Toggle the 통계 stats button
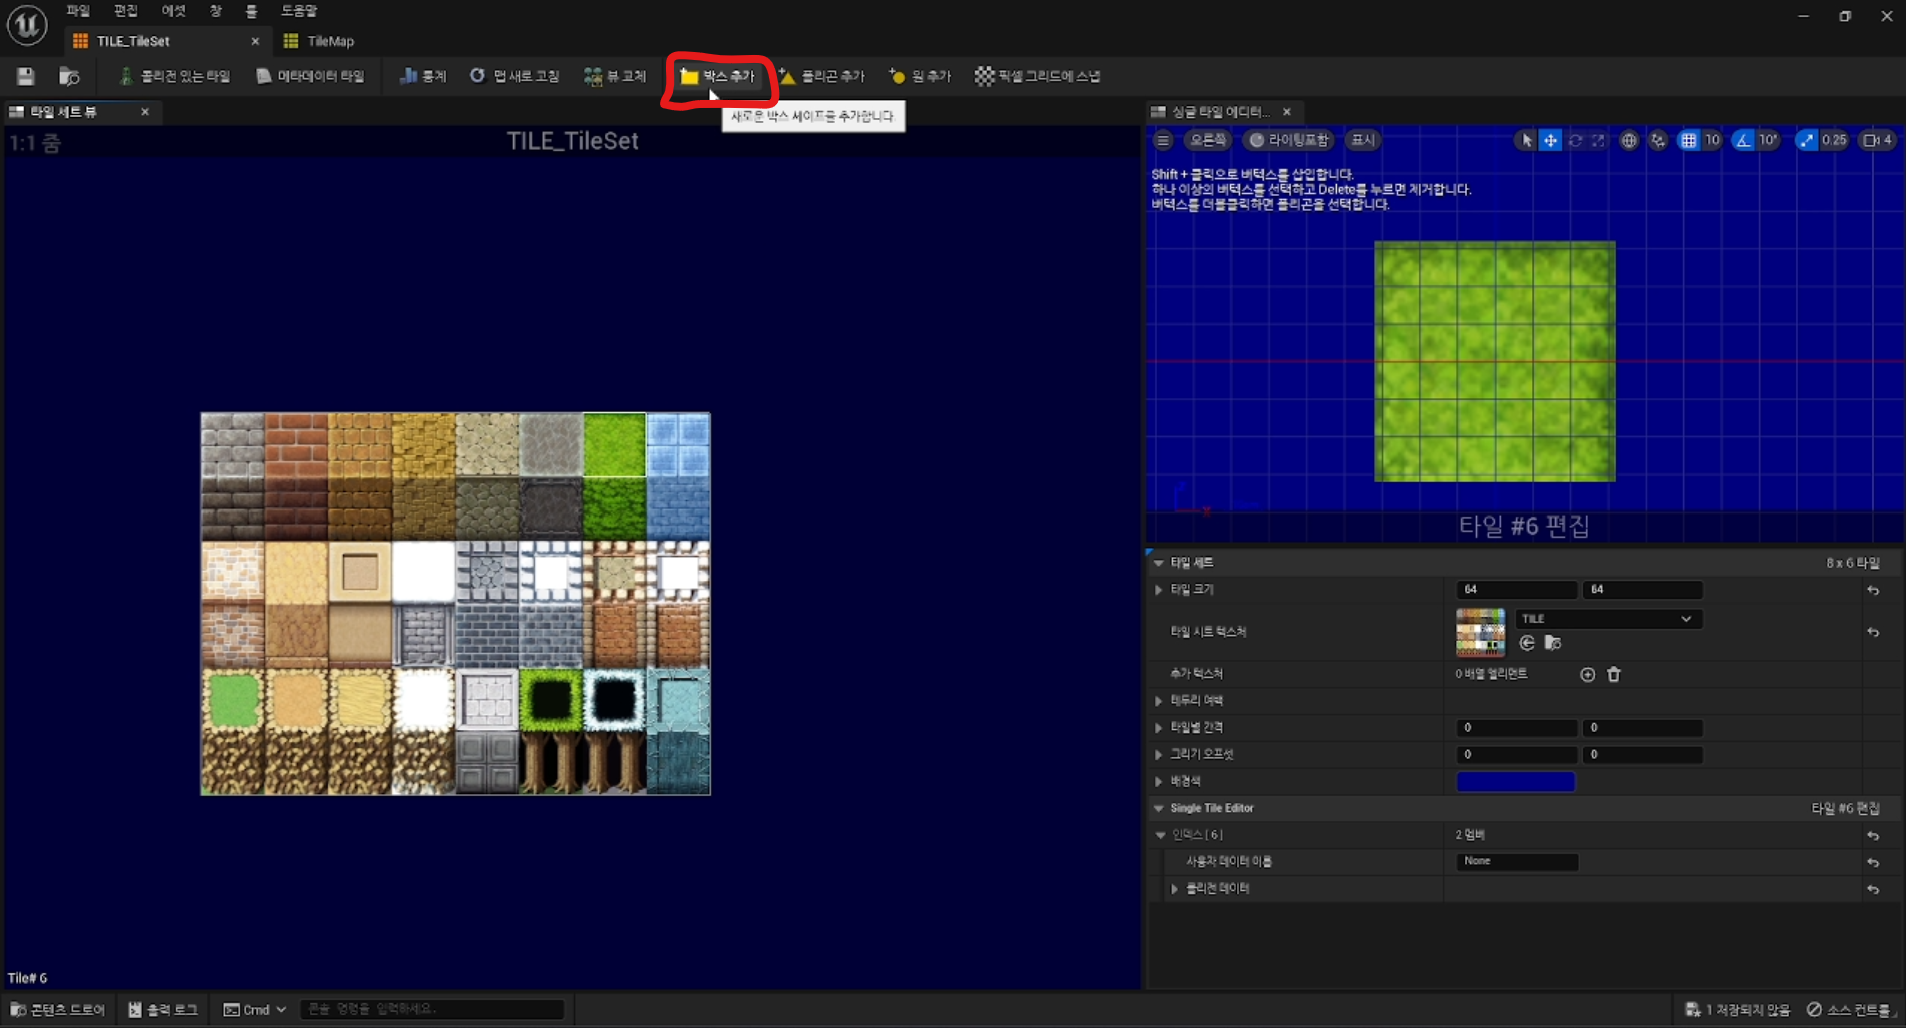Image resolution: width=1906 pixels, height=1028 pixels. pyautogui.click(x=423, y=76)
